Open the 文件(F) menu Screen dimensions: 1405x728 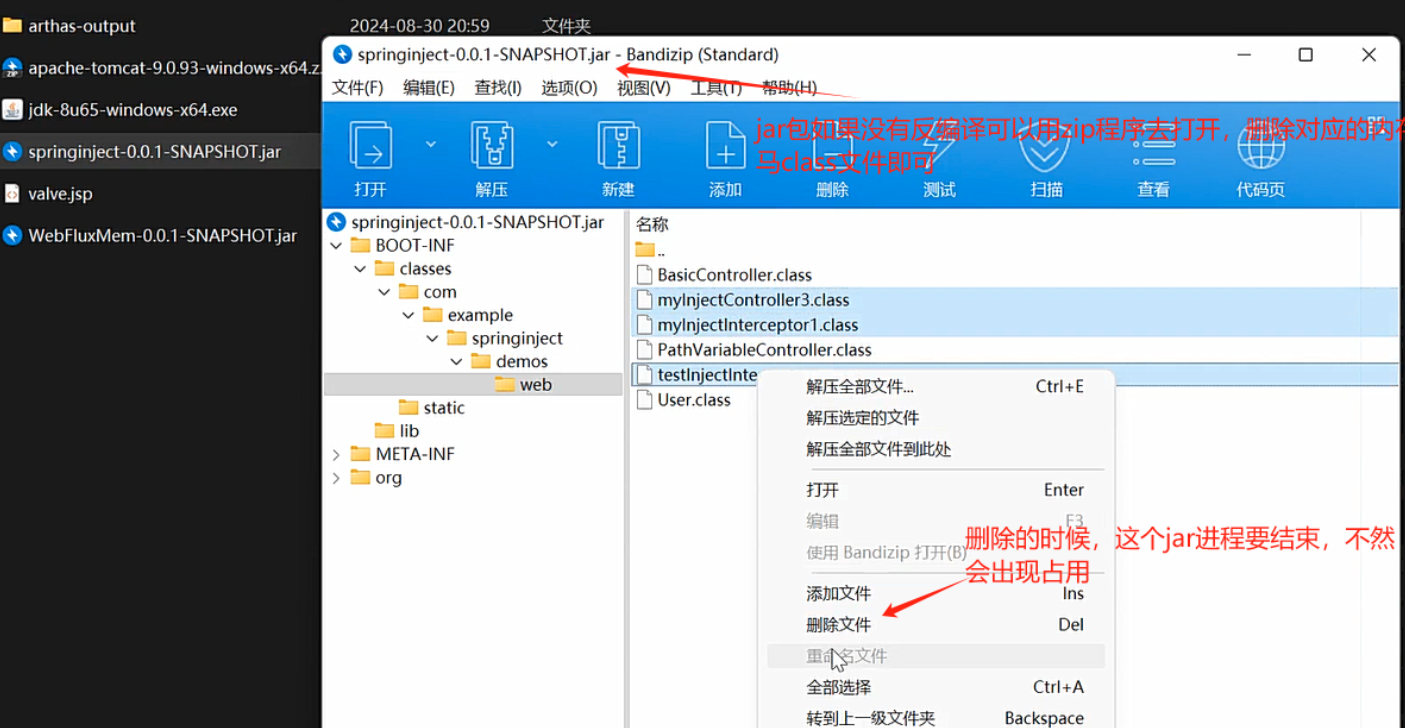coord(357,87)
